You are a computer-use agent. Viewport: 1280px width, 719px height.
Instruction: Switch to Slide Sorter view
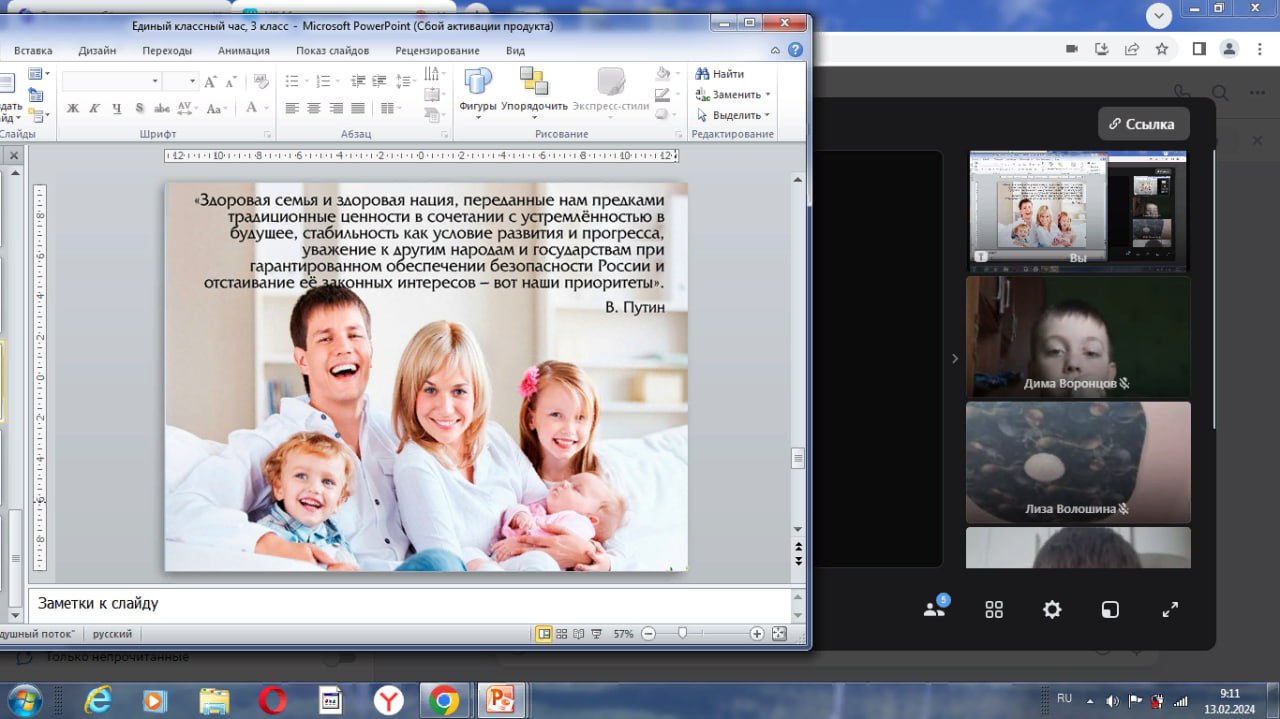pos(562,634)
